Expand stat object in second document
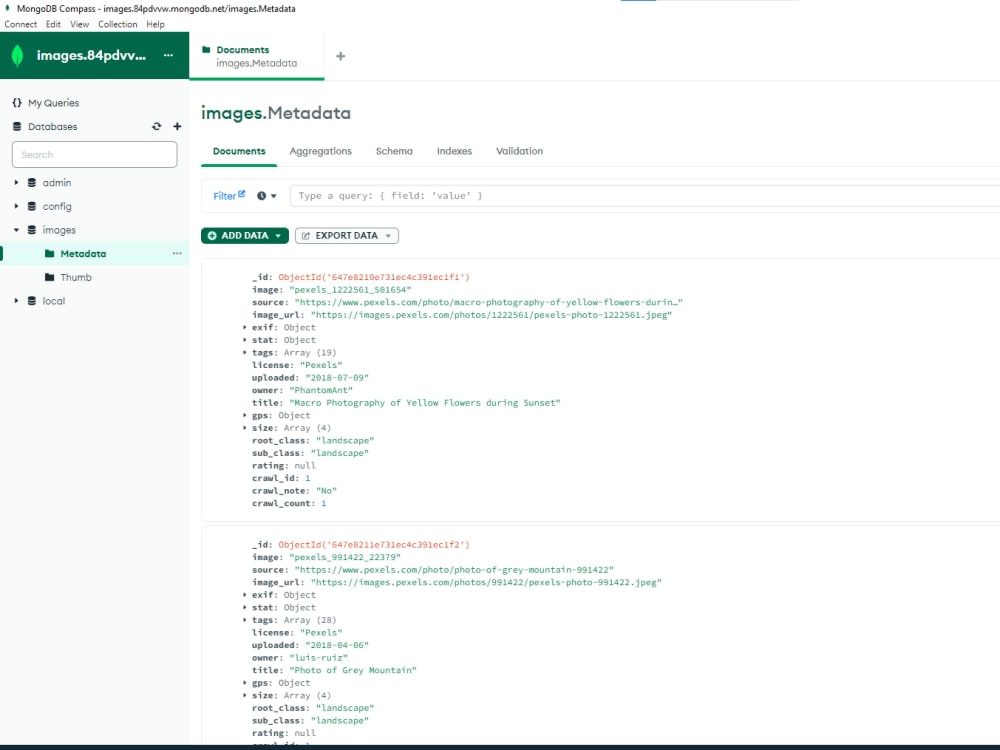 point(245,607)
